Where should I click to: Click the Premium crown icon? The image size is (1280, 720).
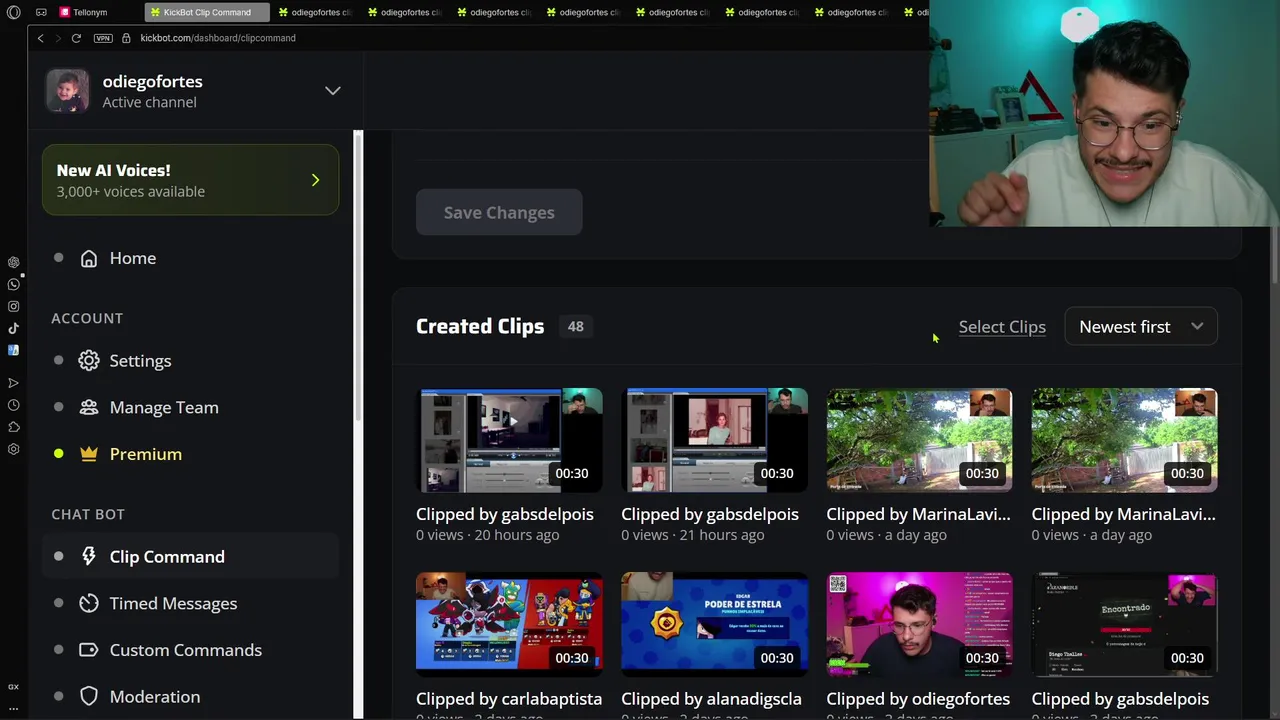[x=89, y=454]
